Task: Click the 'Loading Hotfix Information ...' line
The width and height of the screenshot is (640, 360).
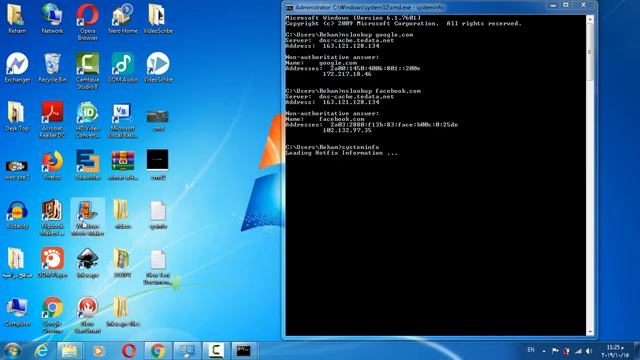Action: tap(341, 153)
